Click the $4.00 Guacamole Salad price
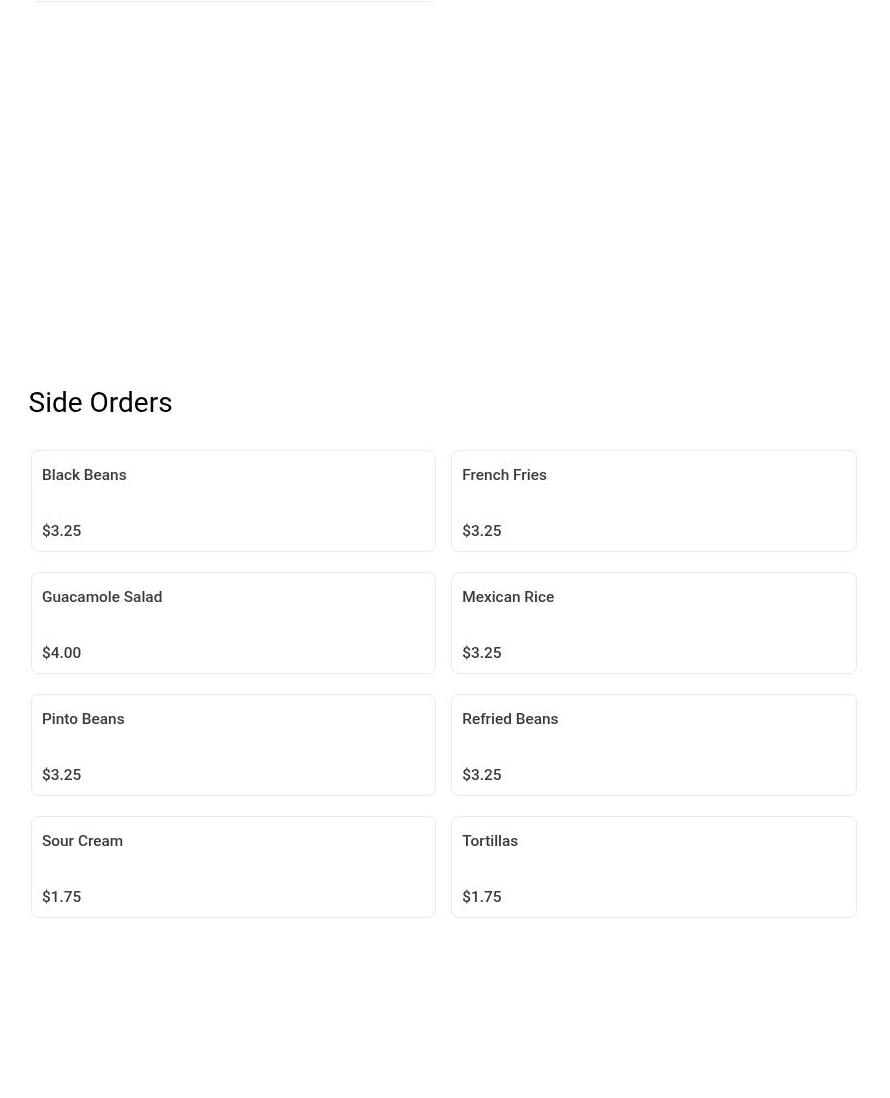Viewport: 890px width, 1098px height. [62, 653]
